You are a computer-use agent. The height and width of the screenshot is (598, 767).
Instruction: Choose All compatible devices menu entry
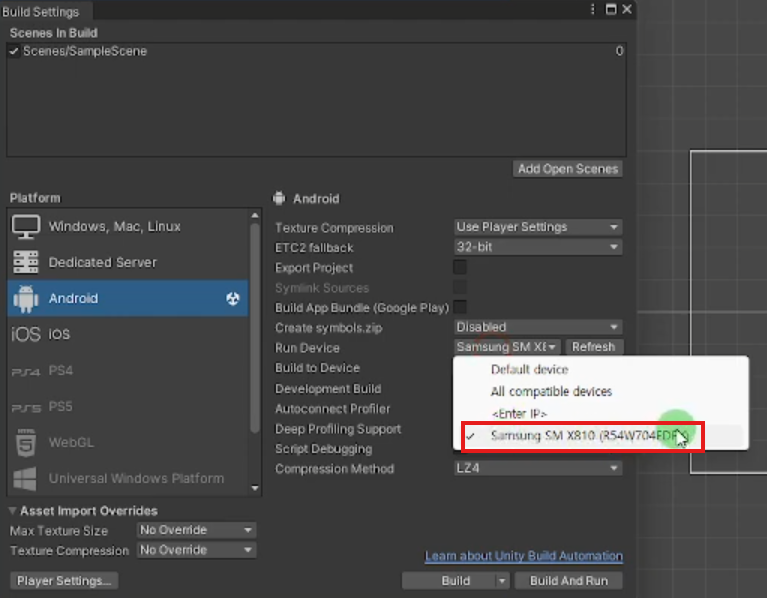[x=601, y=392]
